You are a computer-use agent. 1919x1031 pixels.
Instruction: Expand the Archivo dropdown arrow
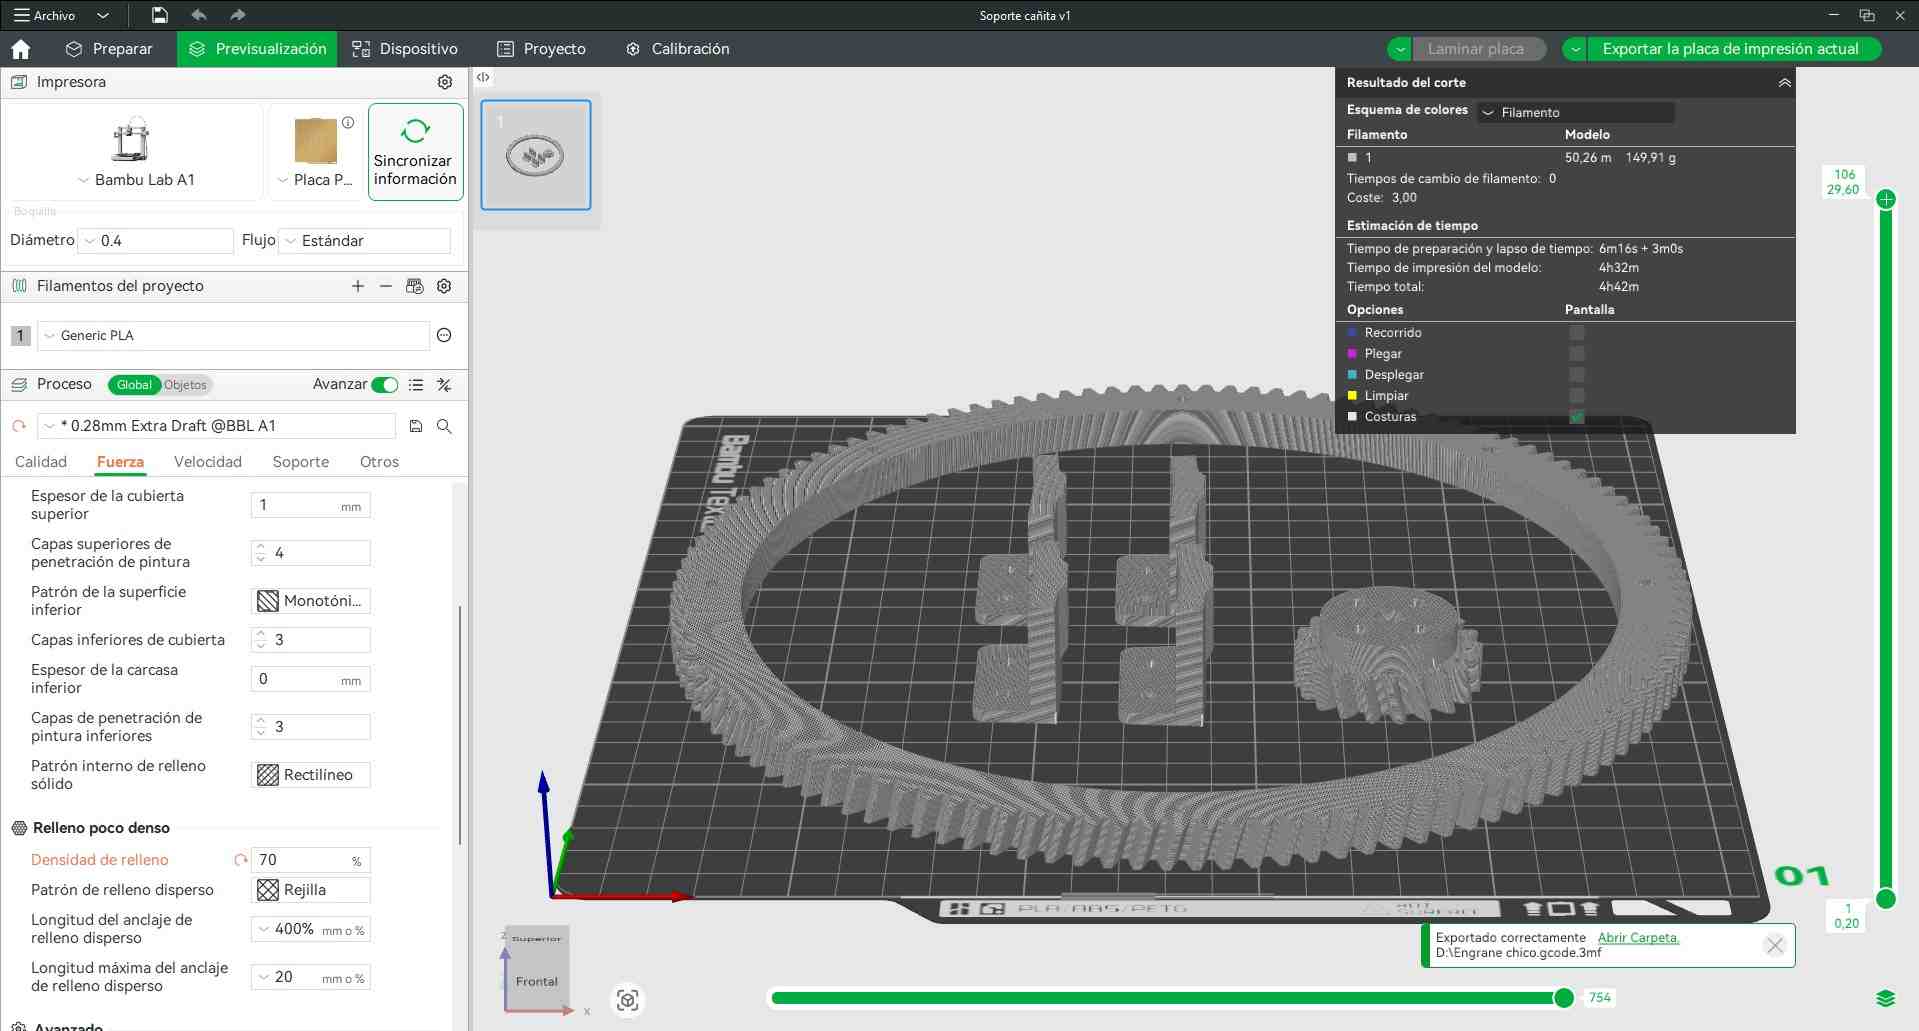tap(103, 15)
